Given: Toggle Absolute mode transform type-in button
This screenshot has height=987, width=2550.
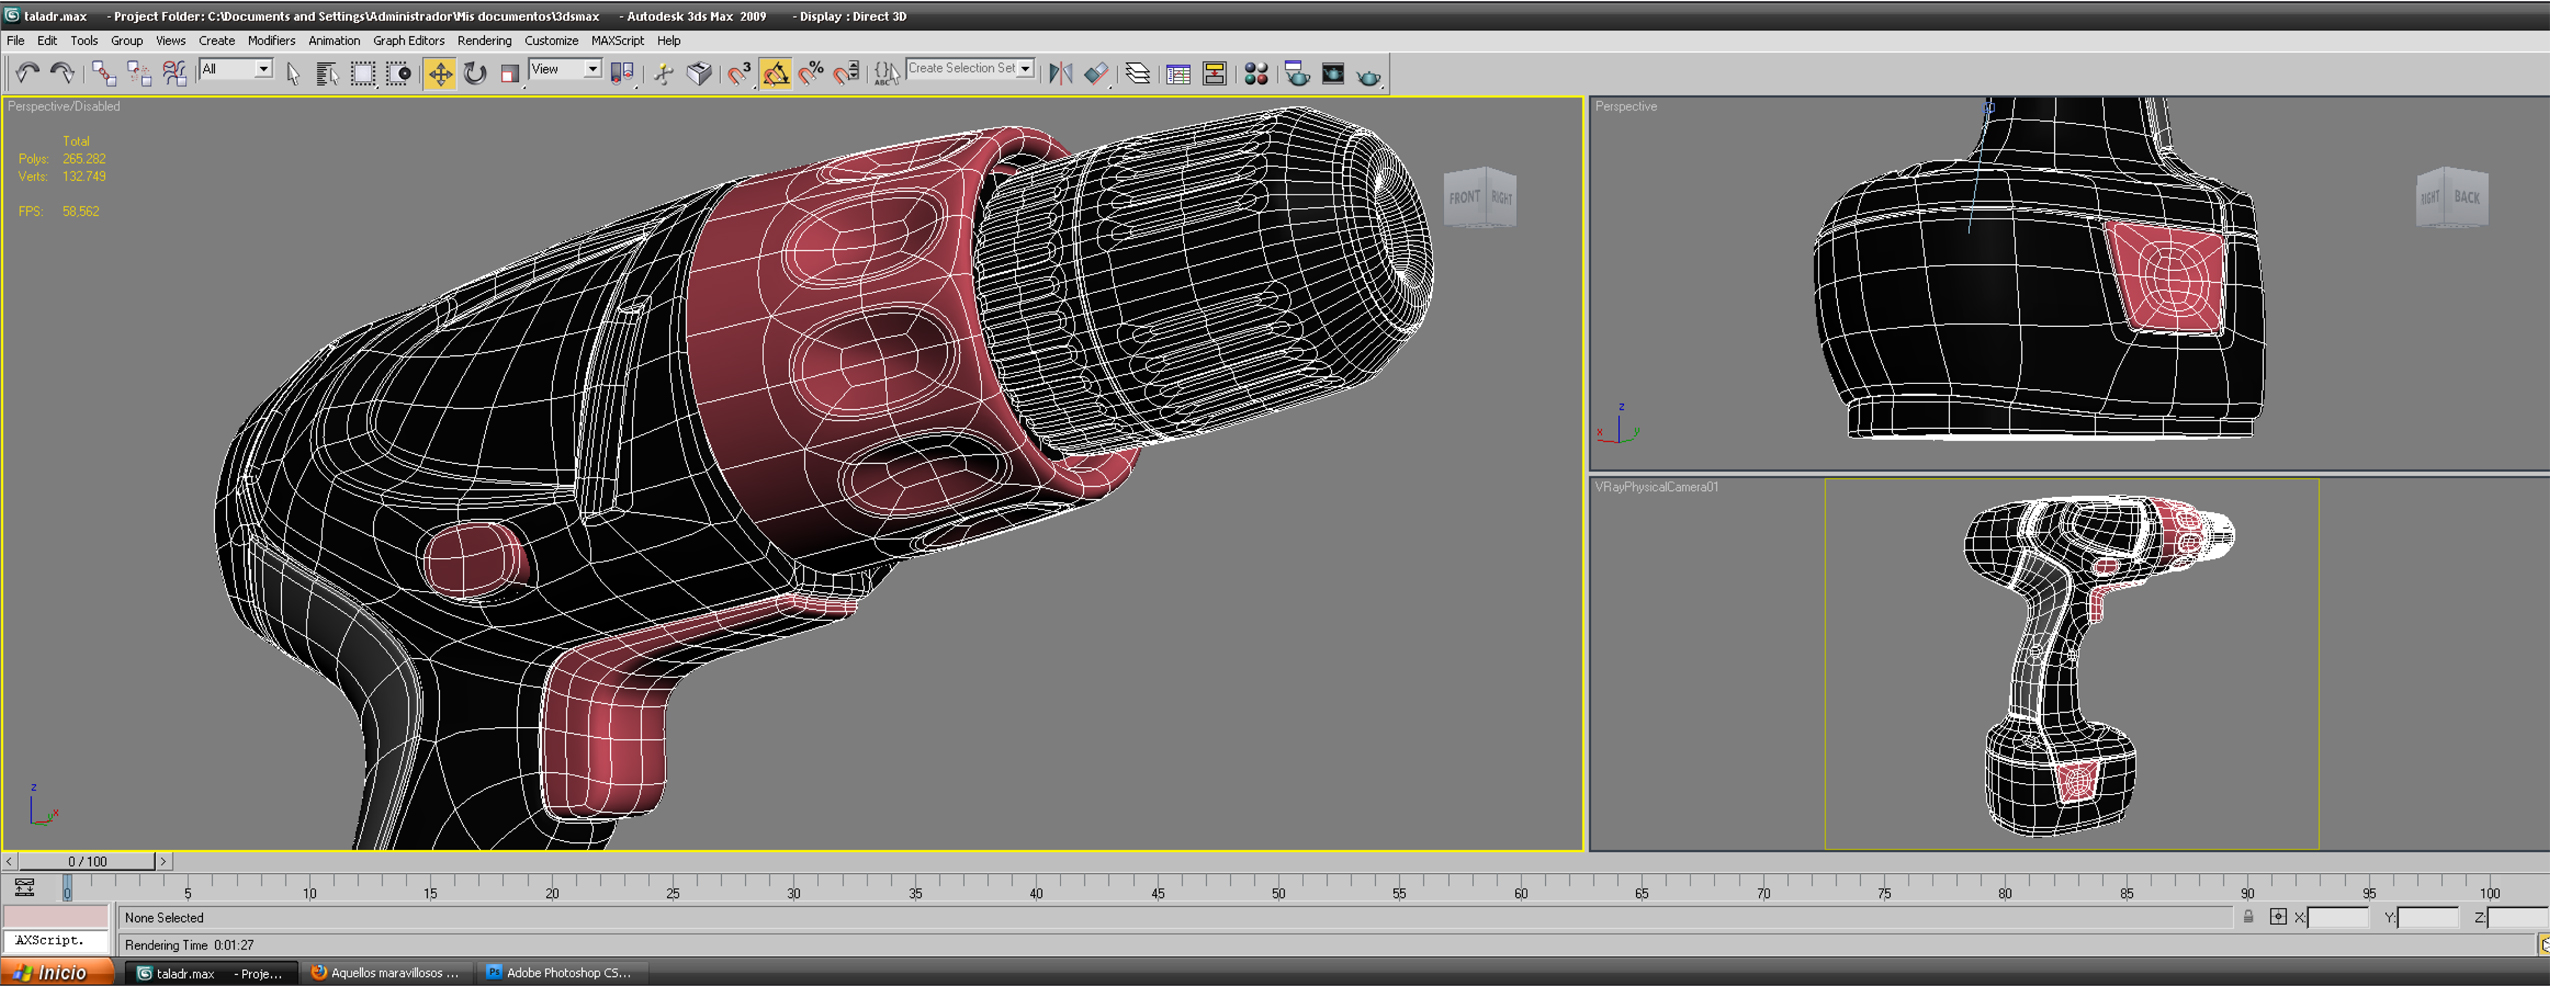Looking at the screenshot, I should [x=2277, y=917].
